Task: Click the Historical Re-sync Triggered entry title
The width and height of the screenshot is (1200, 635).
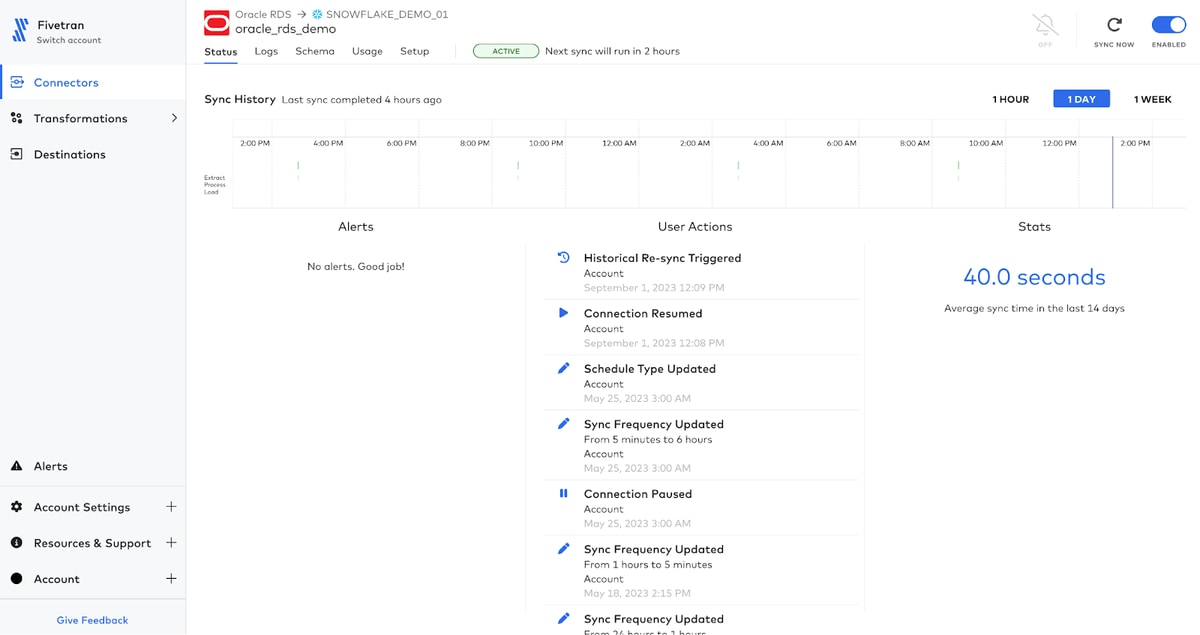Action: pyautogui.click(x=662, y=258)
